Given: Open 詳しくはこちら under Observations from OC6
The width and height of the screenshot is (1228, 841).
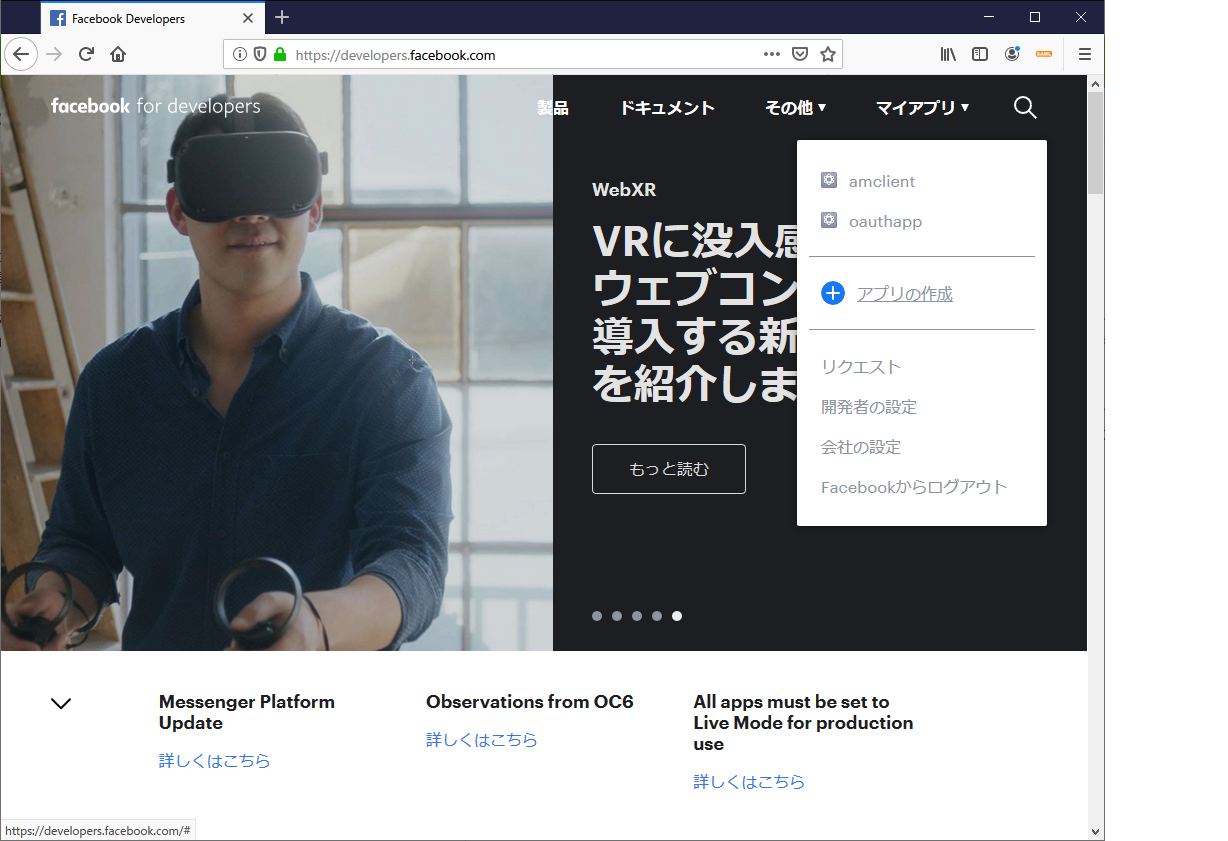Looking at the screenshot, I should click(482, 739).
